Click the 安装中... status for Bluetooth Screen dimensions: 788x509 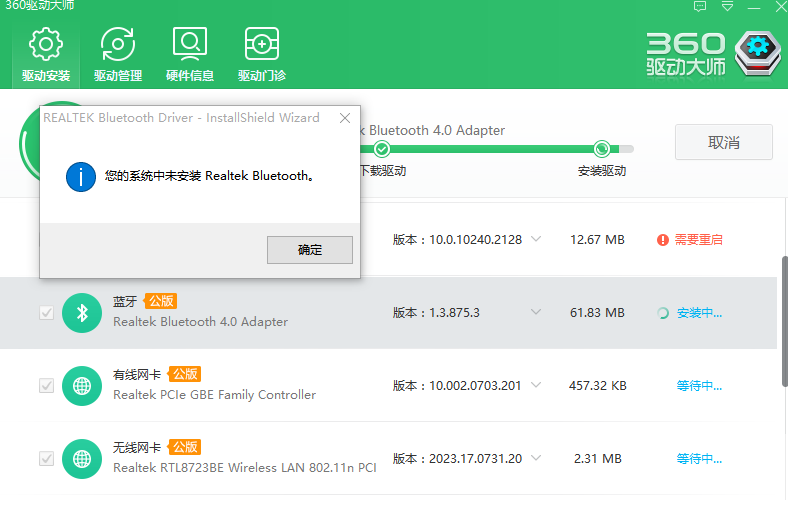pos(699,313)
